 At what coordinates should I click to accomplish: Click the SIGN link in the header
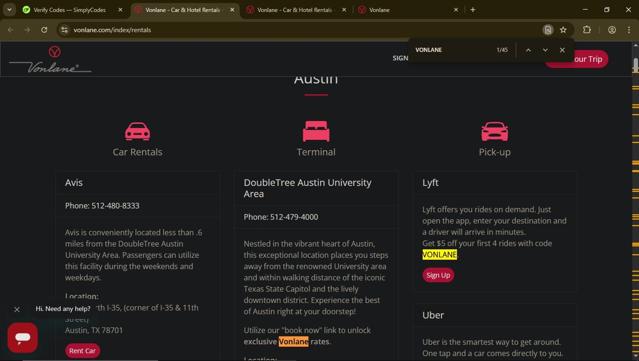400,58
